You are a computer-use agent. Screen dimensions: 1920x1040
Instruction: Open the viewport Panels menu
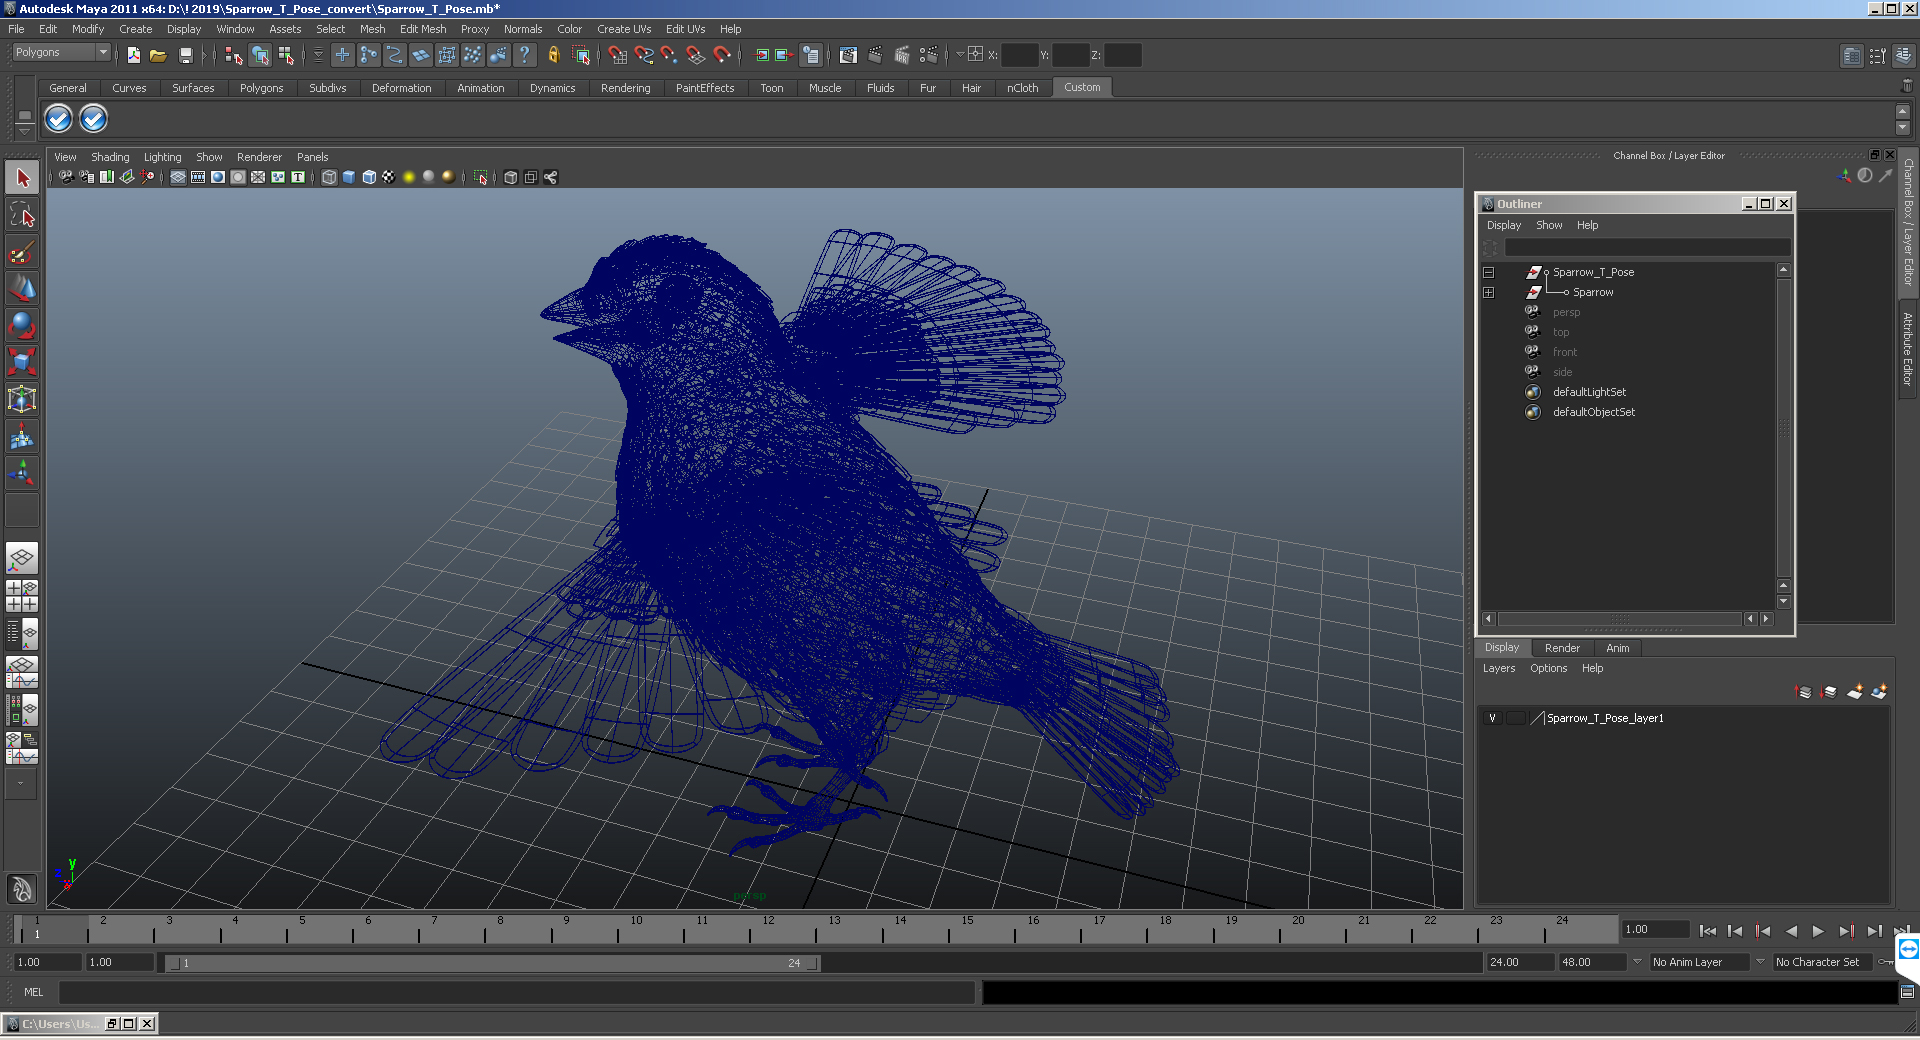coord(312,157)
